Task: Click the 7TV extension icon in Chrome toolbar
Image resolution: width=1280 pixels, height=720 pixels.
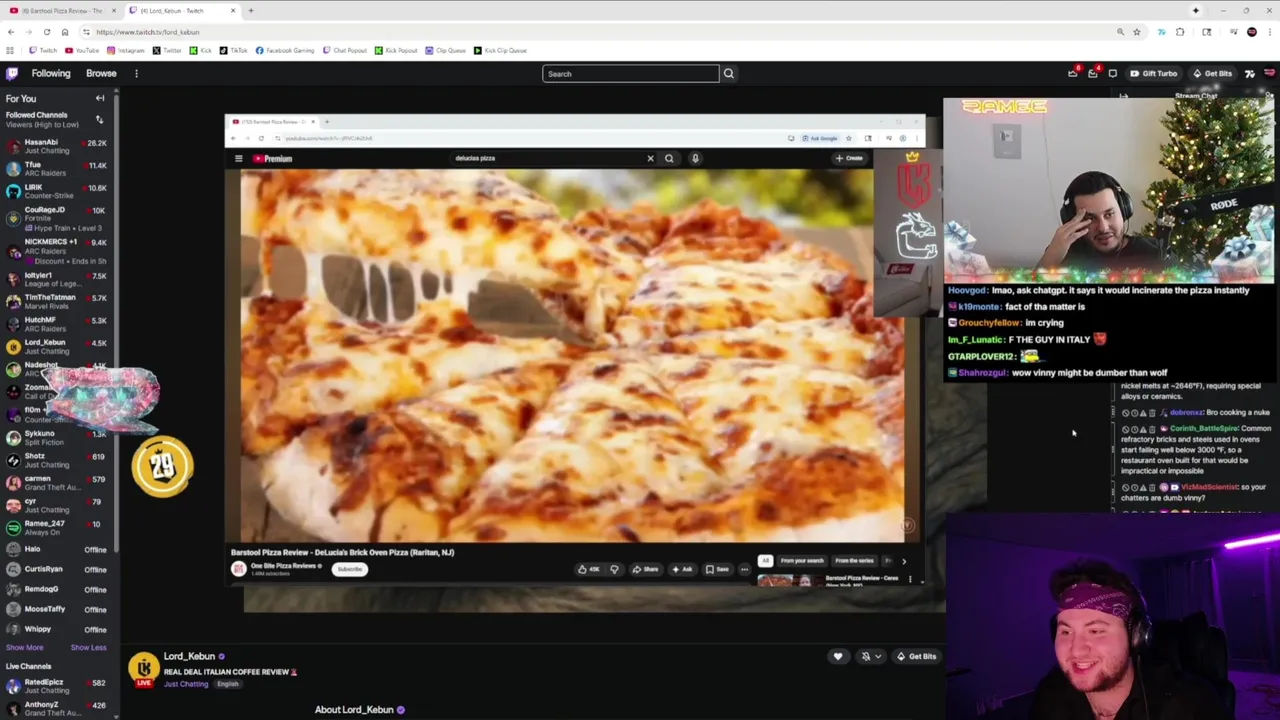Action: (x=1161, y=32)
